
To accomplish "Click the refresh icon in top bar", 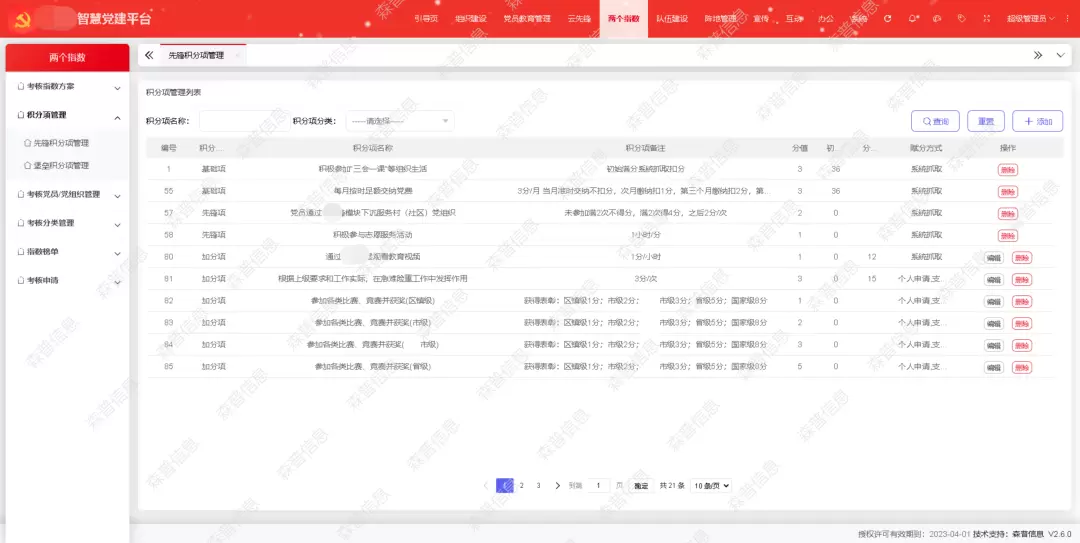I will point(887,19).
